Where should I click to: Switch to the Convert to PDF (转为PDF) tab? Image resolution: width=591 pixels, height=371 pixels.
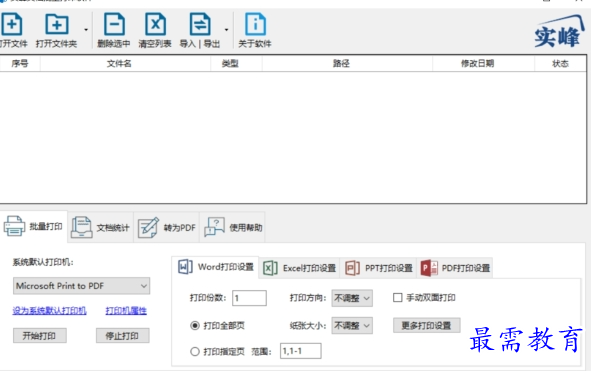167,227
